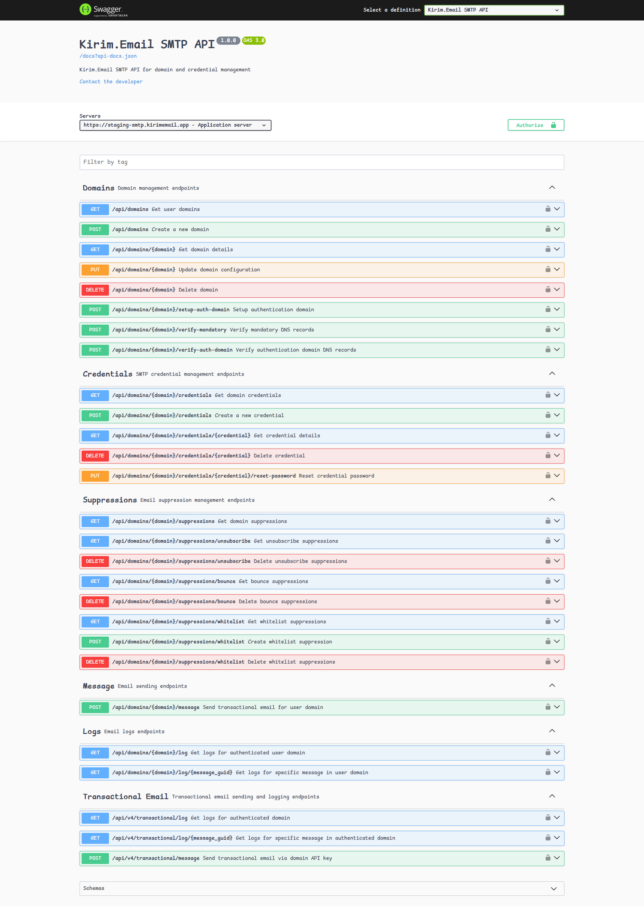
Task: Click lock icon on Get unsubscribe suppressions row
Action: click(547, 541)
